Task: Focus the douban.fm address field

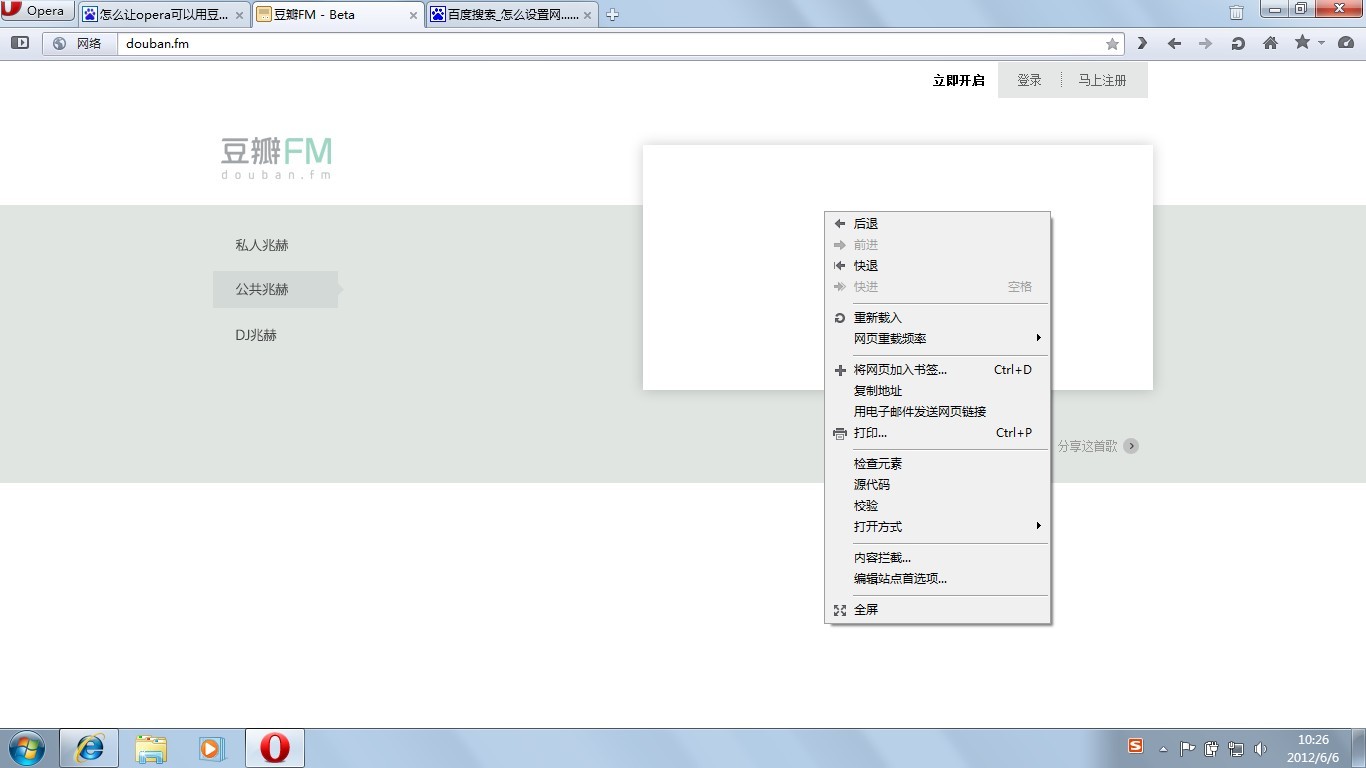Action: pos(610,44)
